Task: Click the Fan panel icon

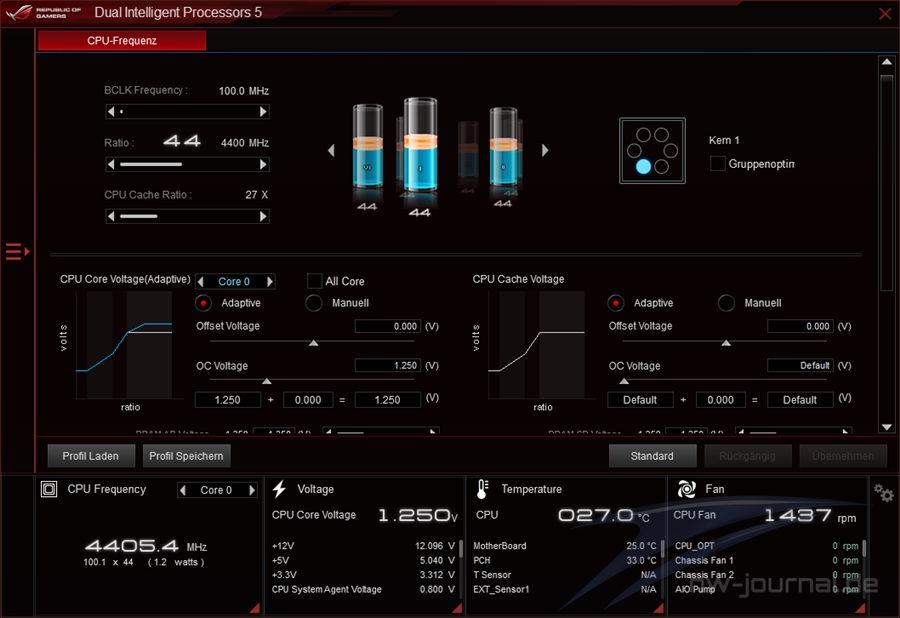Action: (x=686, y=489)
